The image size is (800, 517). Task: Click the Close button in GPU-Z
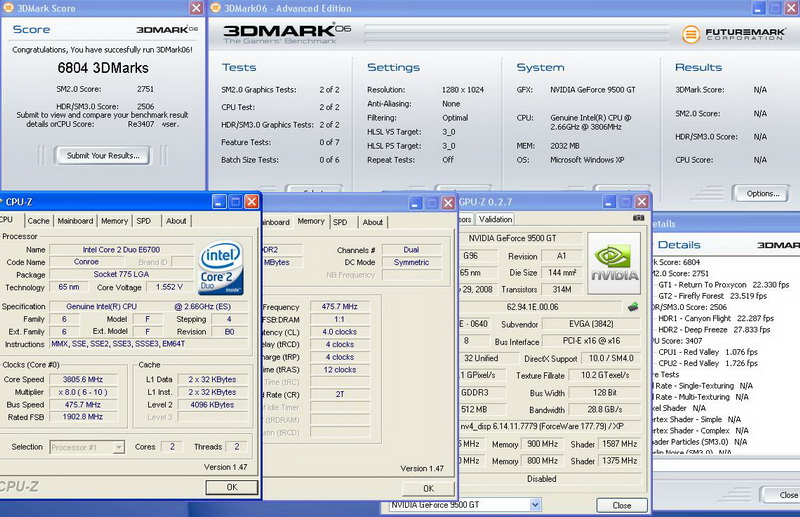pos(621,505)
